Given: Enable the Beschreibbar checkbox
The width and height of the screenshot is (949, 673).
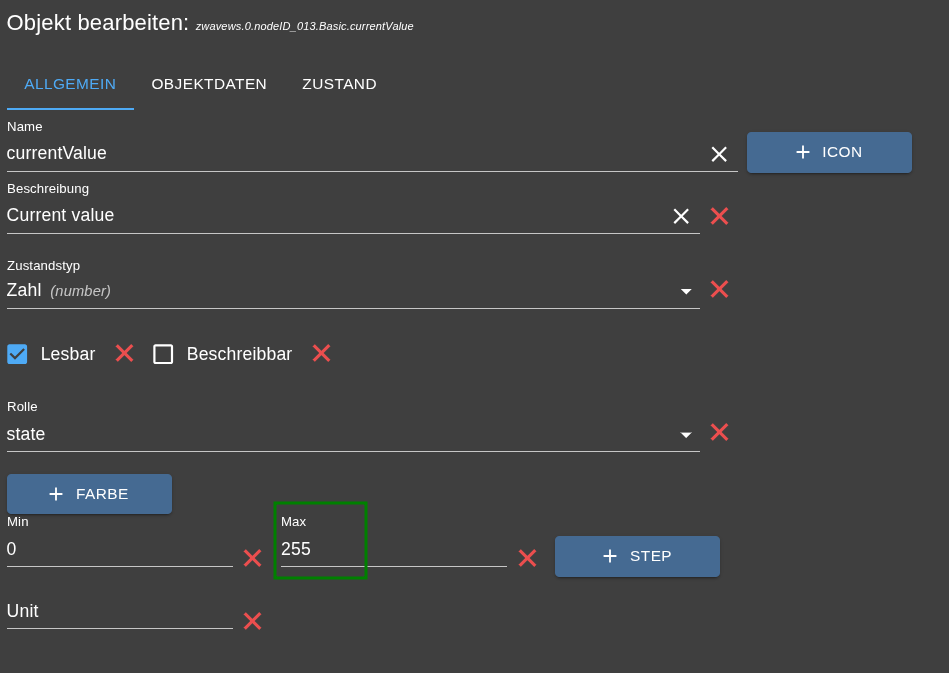Looking at the screenshot, I should (x=163, y=354).
